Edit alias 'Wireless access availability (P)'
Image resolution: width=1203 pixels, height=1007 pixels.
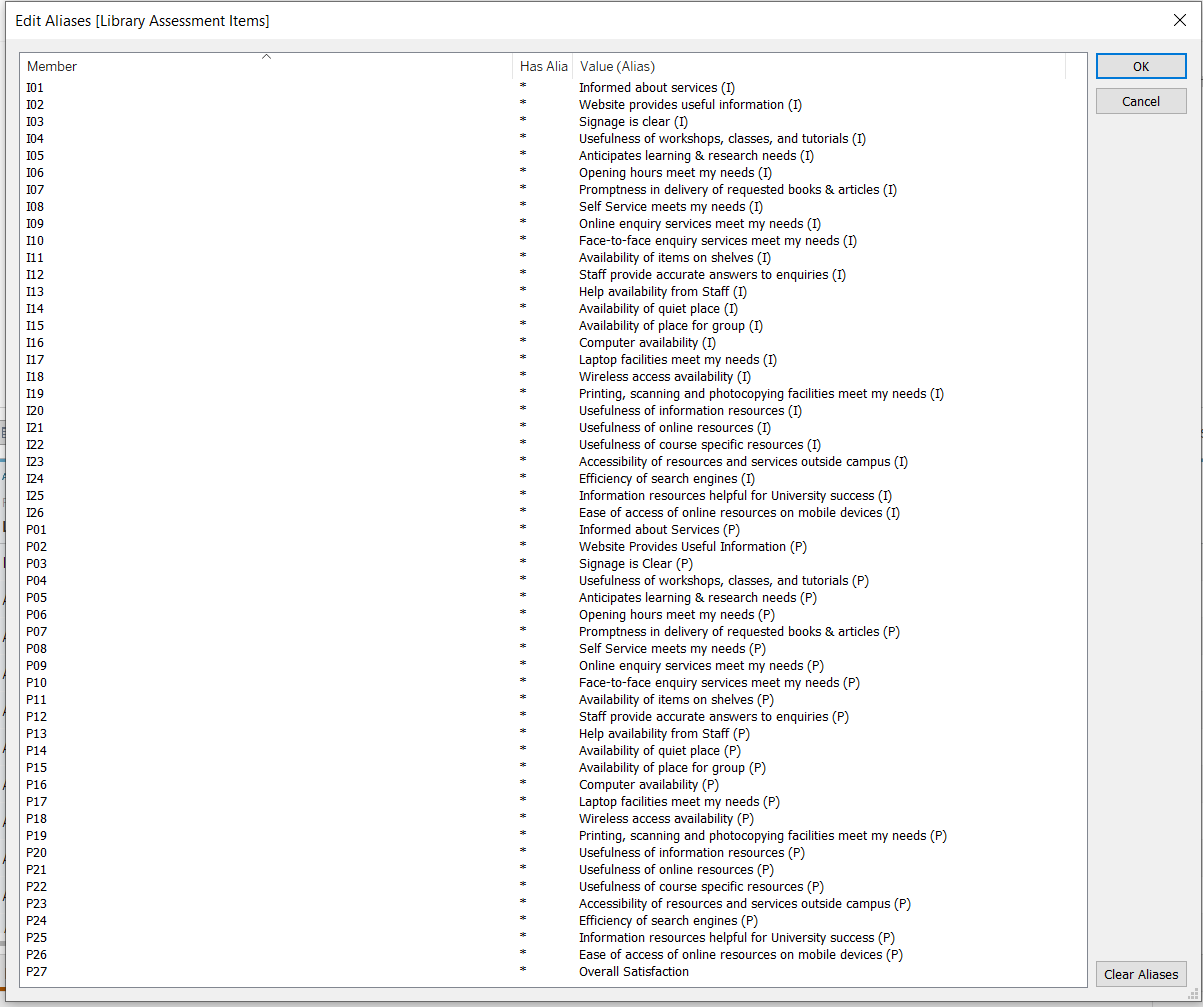point(666,819)
